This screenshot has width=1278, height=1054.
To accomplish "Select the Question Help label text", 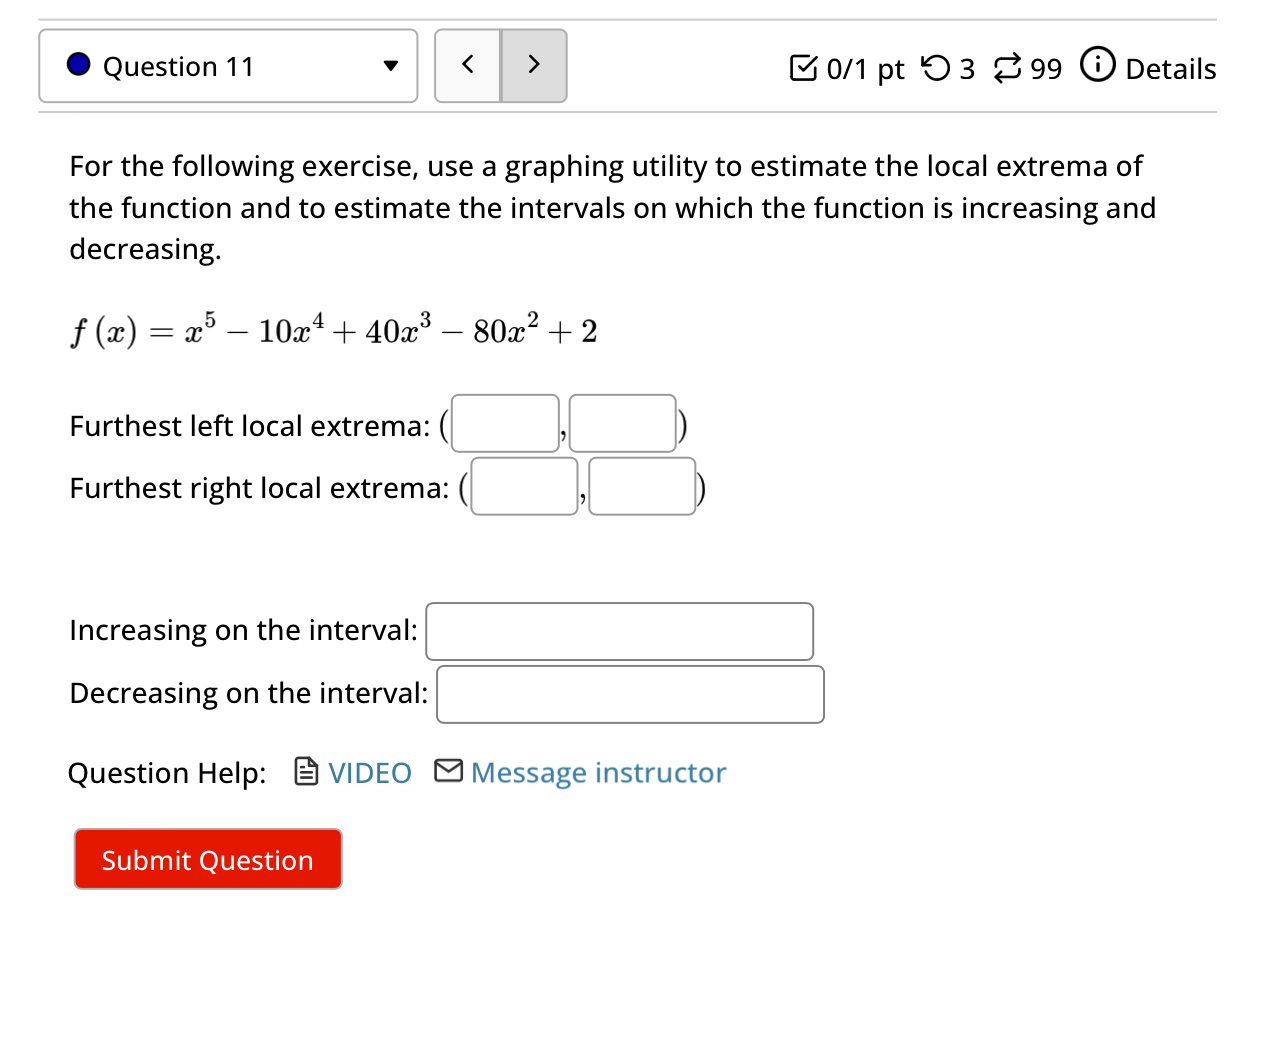I will pos(166,771).
